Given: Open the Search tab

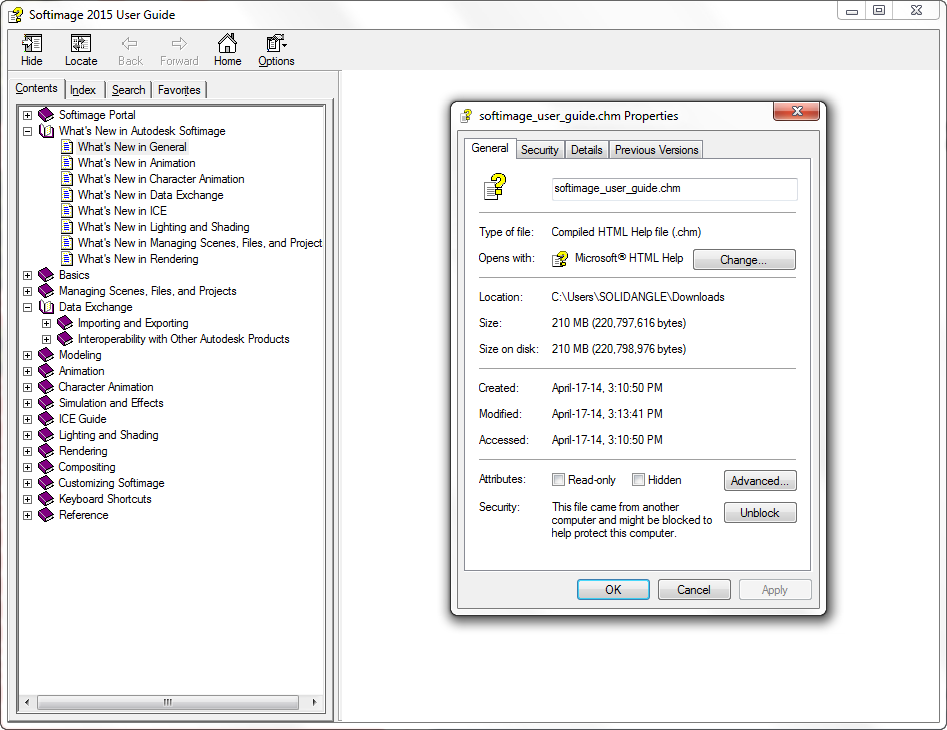Looking at the screenshot, I should point(128,90).
